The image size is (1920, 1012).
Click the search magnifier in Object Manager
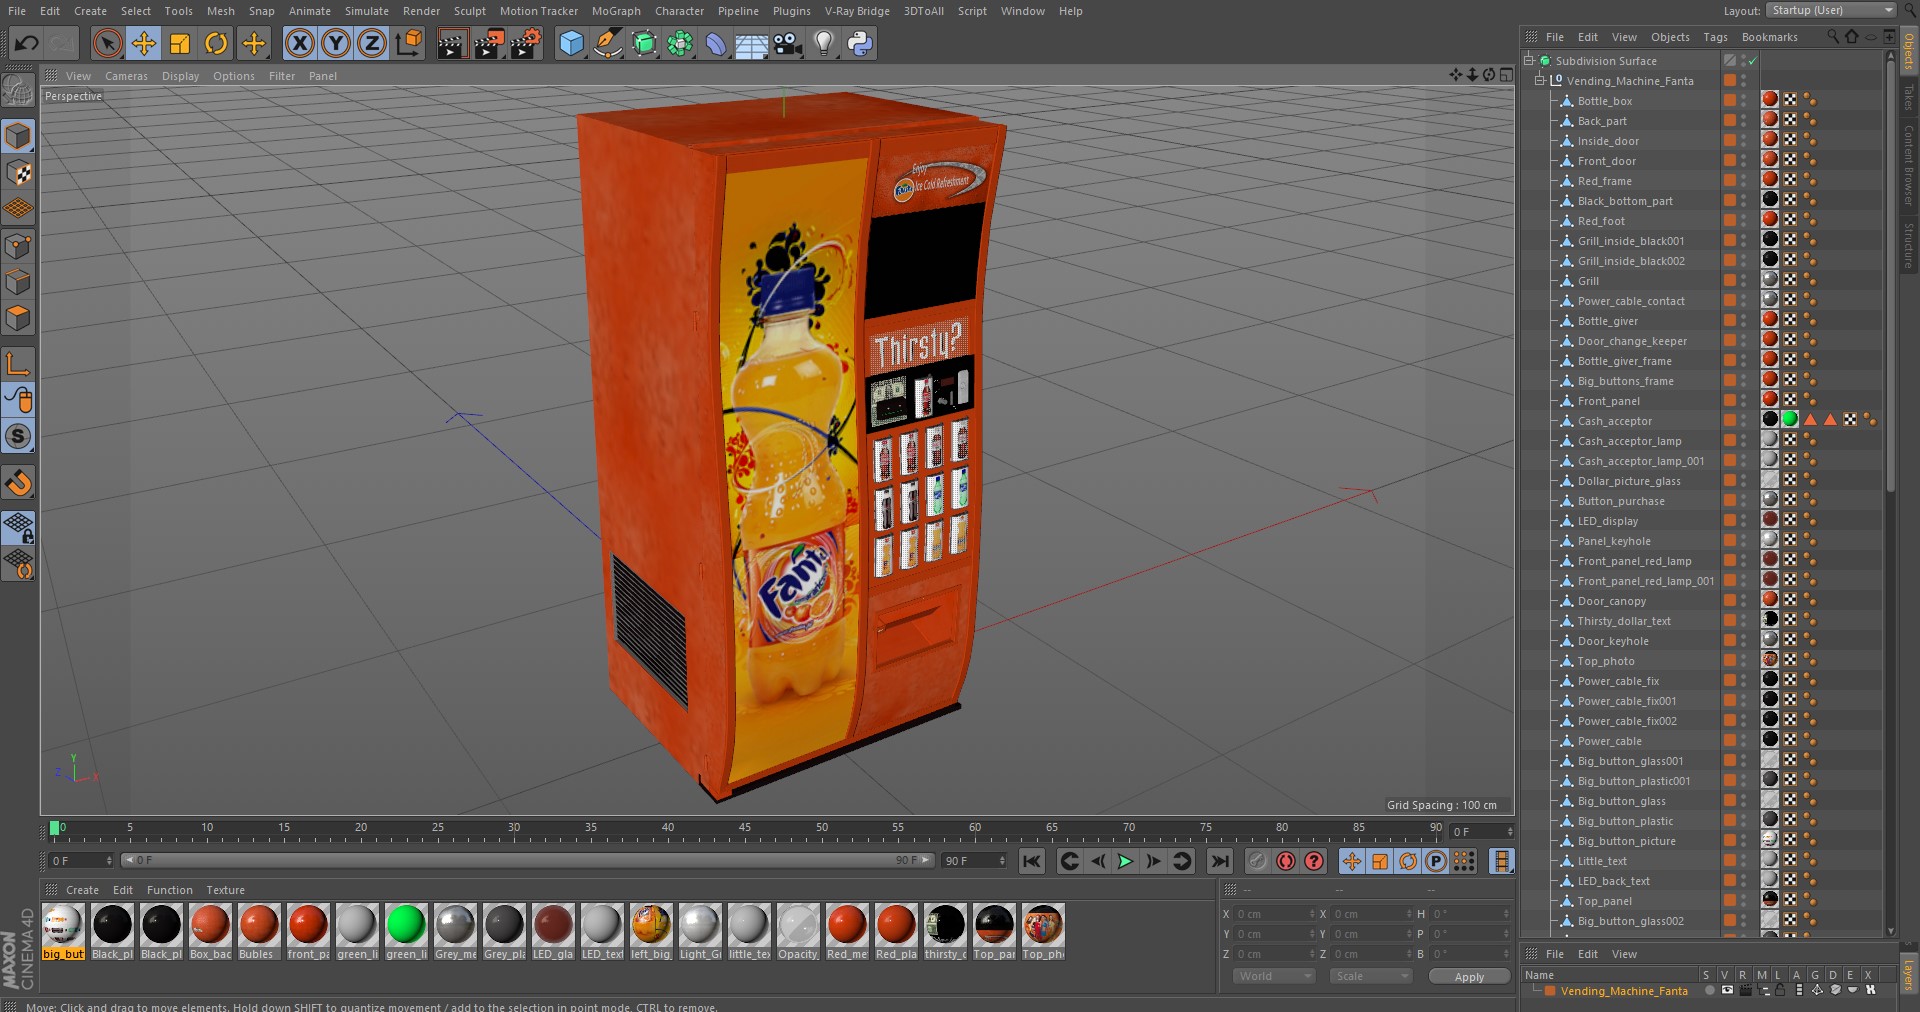[1832, 36]
